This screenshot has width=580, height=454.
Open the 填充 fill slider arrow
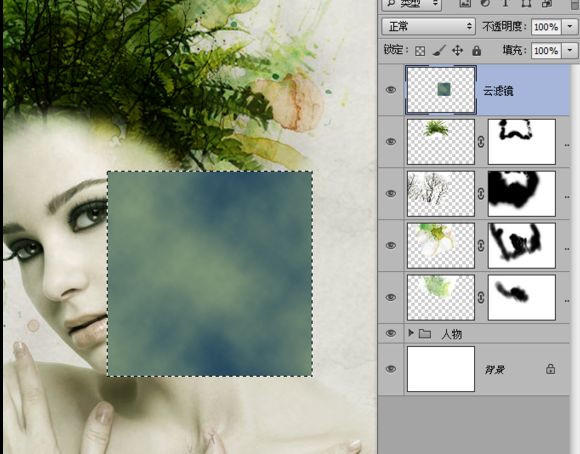coord(569,50)
